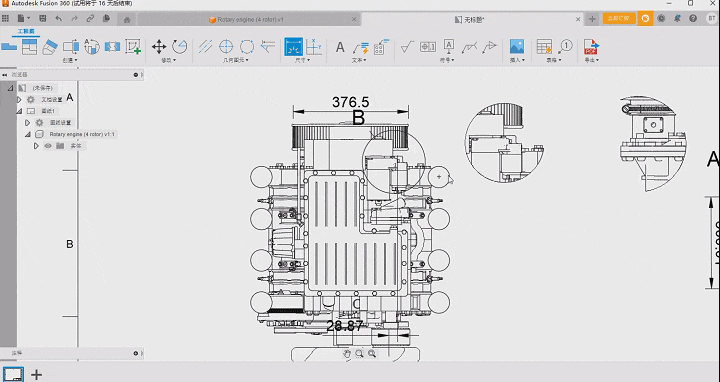The height and width of the screenshot is (382, 720).
Task: Click the orange extensions icon
Action: point(645,19)
